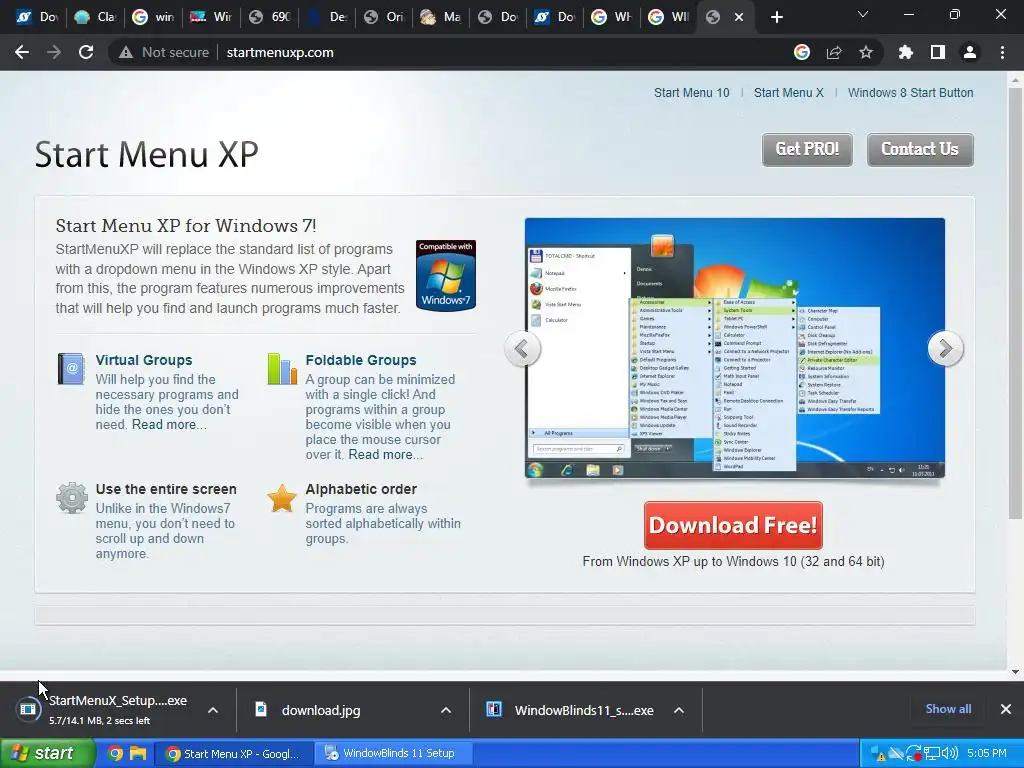Click the Virtual Groups book icon
This screenshot has height=768, width=1024.
tap(71, 368)
